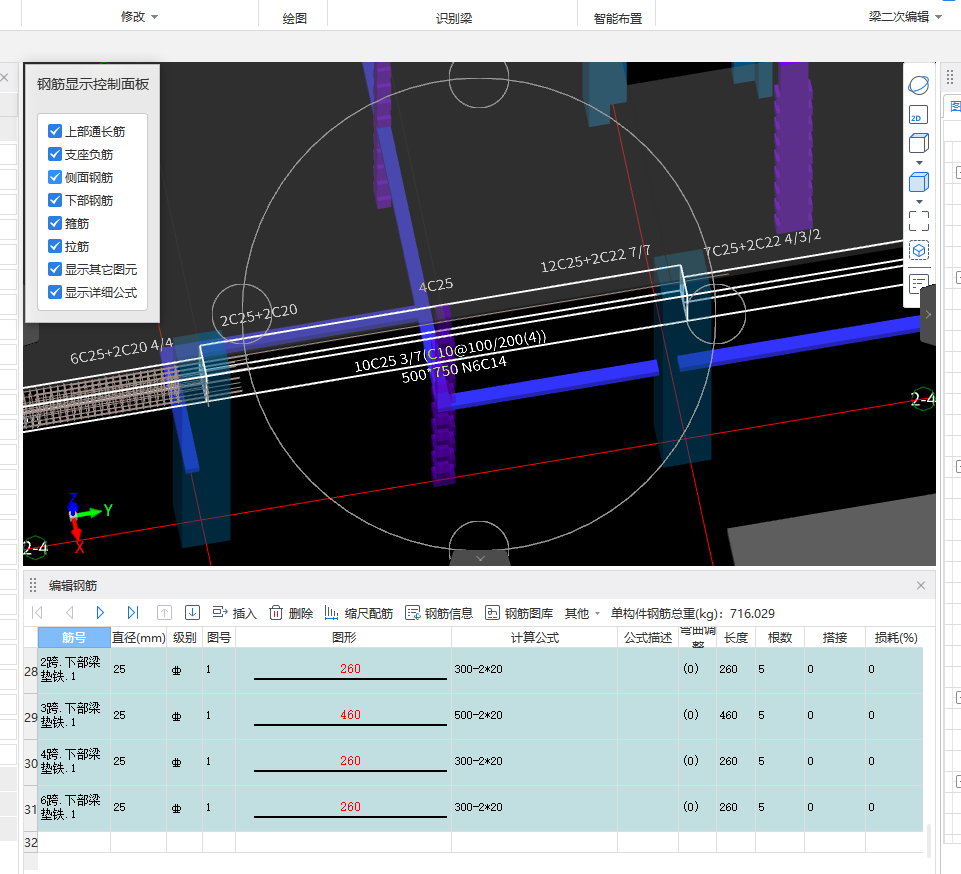Open the 识别梁 ribbon group
The height and width of the screenshot is (874, 961).
point(454,18)
